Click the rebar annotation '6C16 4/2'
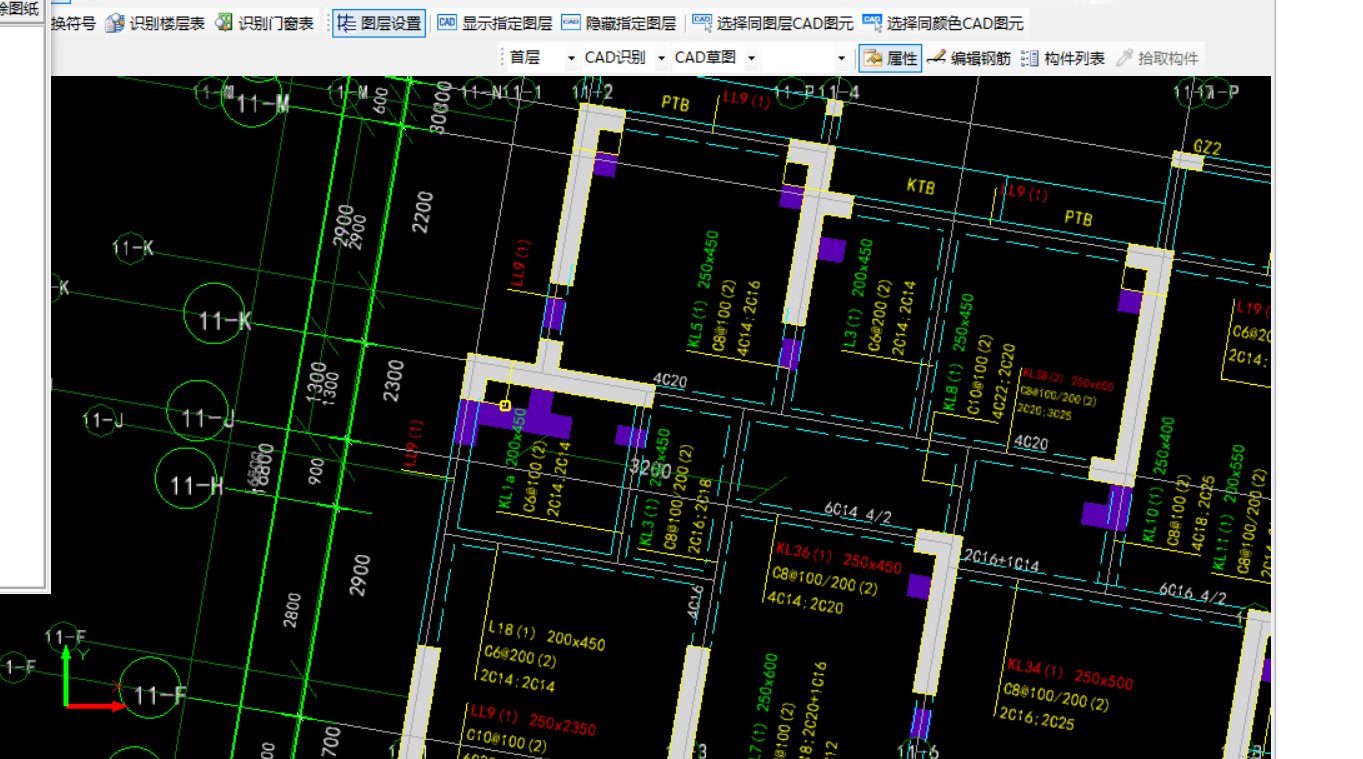Image resolution: width=1363 pixels, height=759 pixels. pyautogui.click(x=1192, y=592)
